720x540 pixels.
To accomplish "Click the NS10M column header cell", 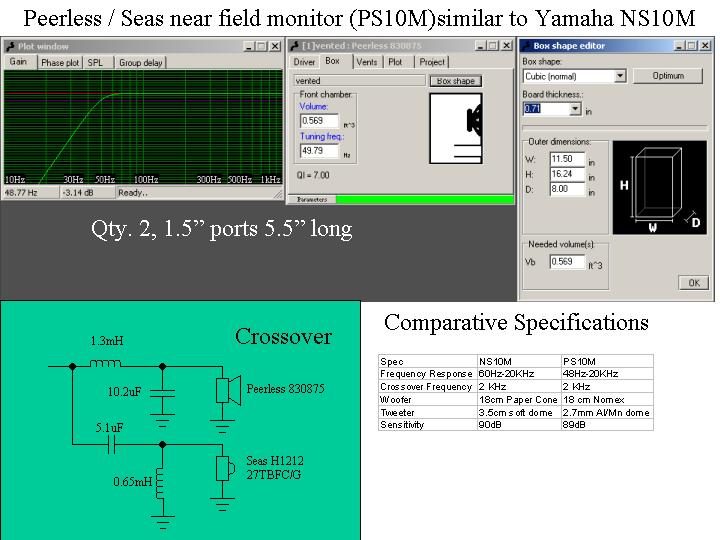I will 519,361.
